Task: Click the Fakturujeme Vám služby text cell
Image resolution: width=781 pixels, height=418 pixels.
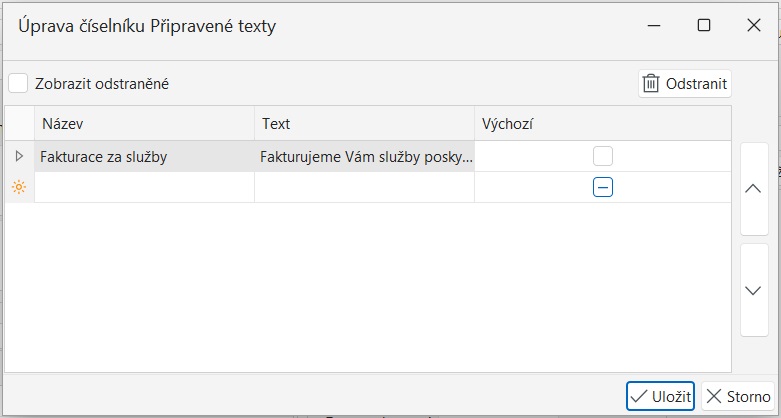Action: pos(364,156)
